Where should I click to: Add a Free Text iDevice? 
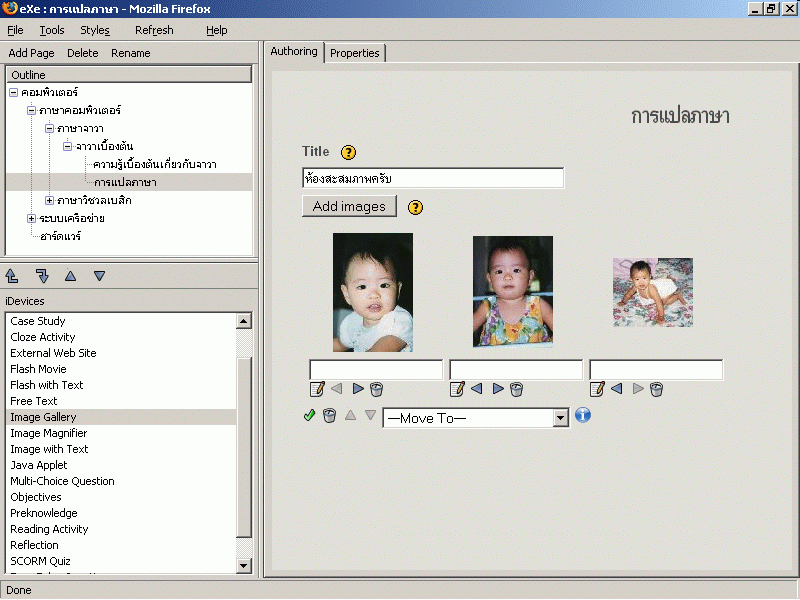34,401
